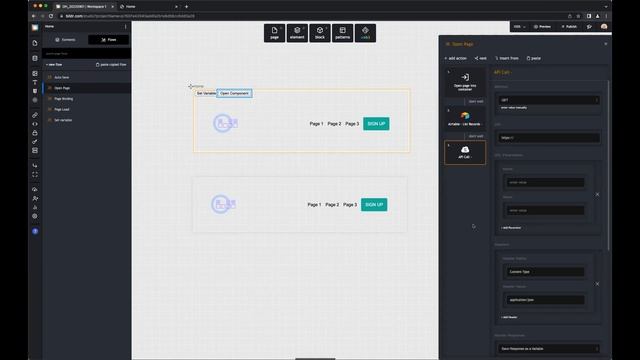Click the text tool icon in the left sidebar

(x=35, y=82)
